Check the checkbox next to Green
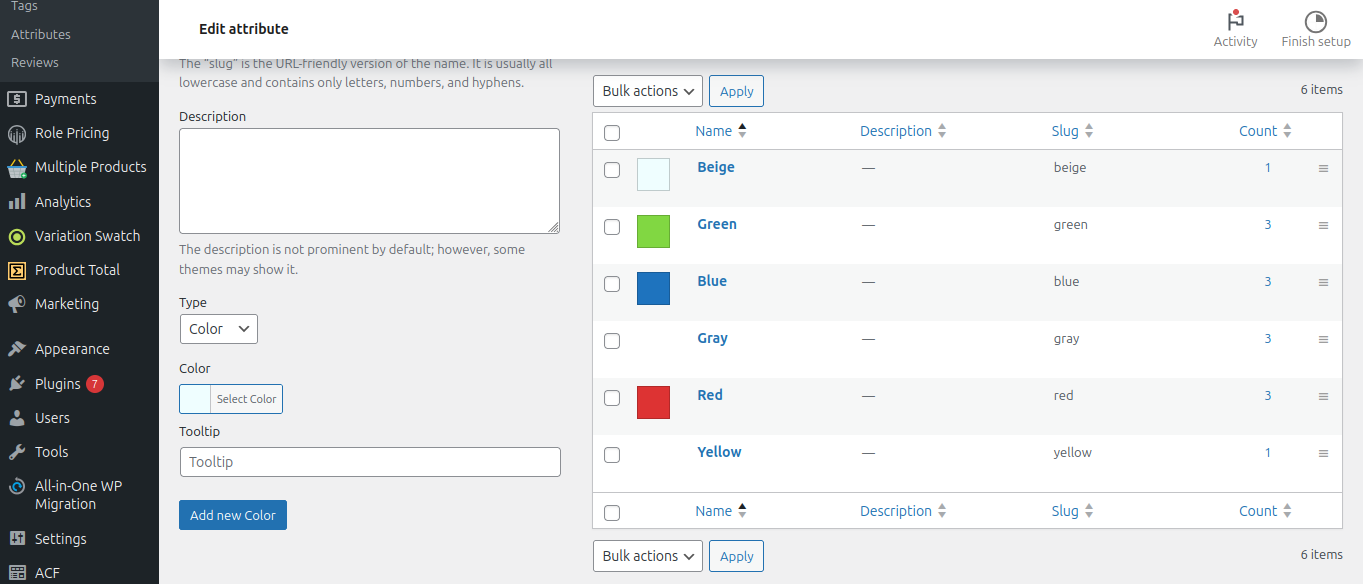 pyautogui.click(x=612, y=227)
